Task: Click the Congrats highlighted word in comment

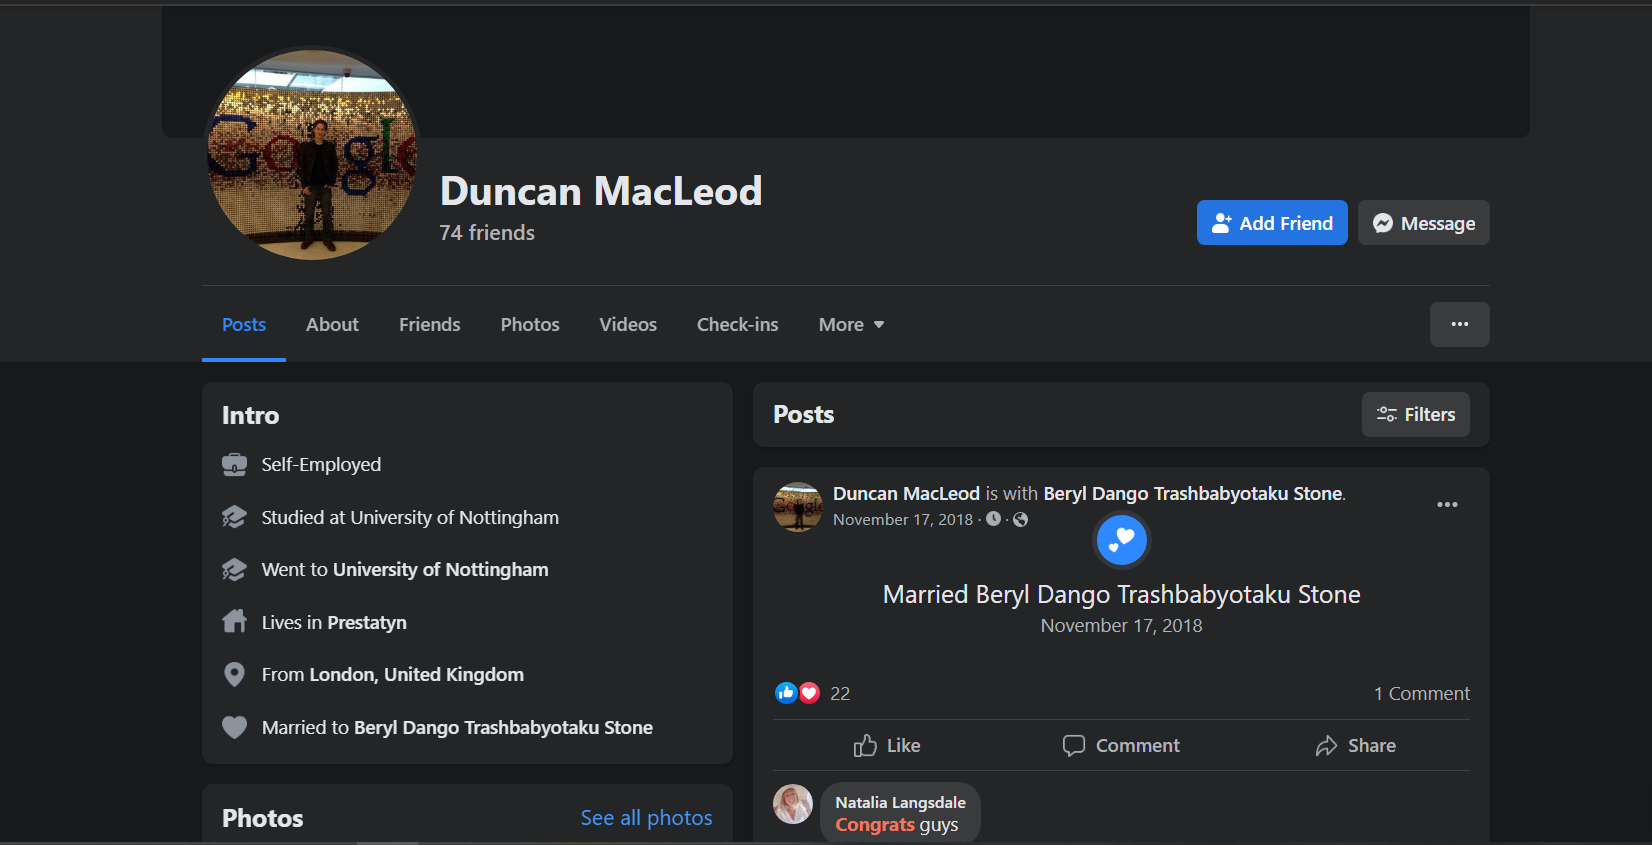Action: [875, 825]
